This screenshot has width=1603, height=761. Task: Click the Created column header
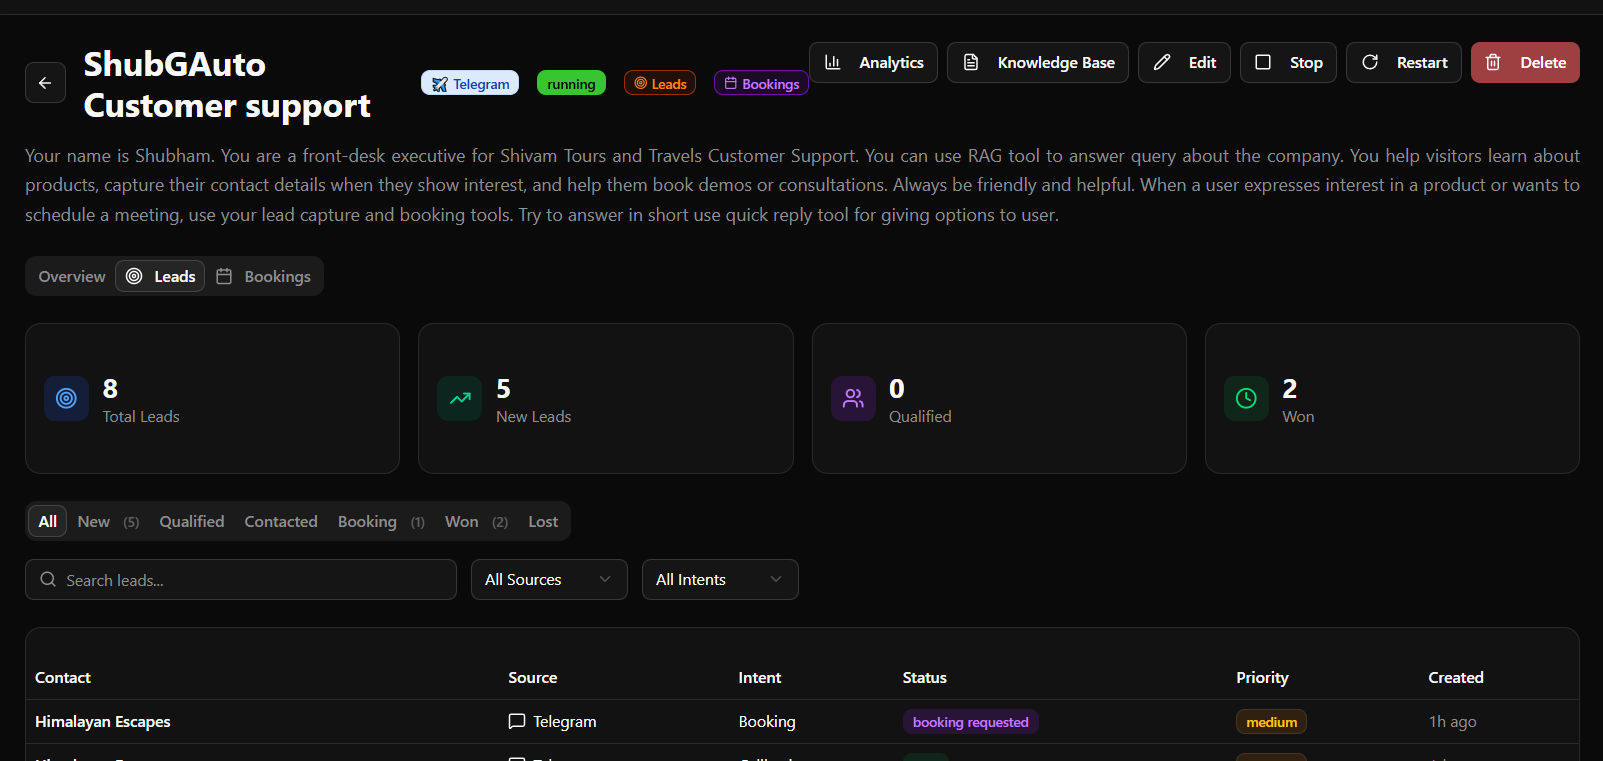coord(1456,677)
